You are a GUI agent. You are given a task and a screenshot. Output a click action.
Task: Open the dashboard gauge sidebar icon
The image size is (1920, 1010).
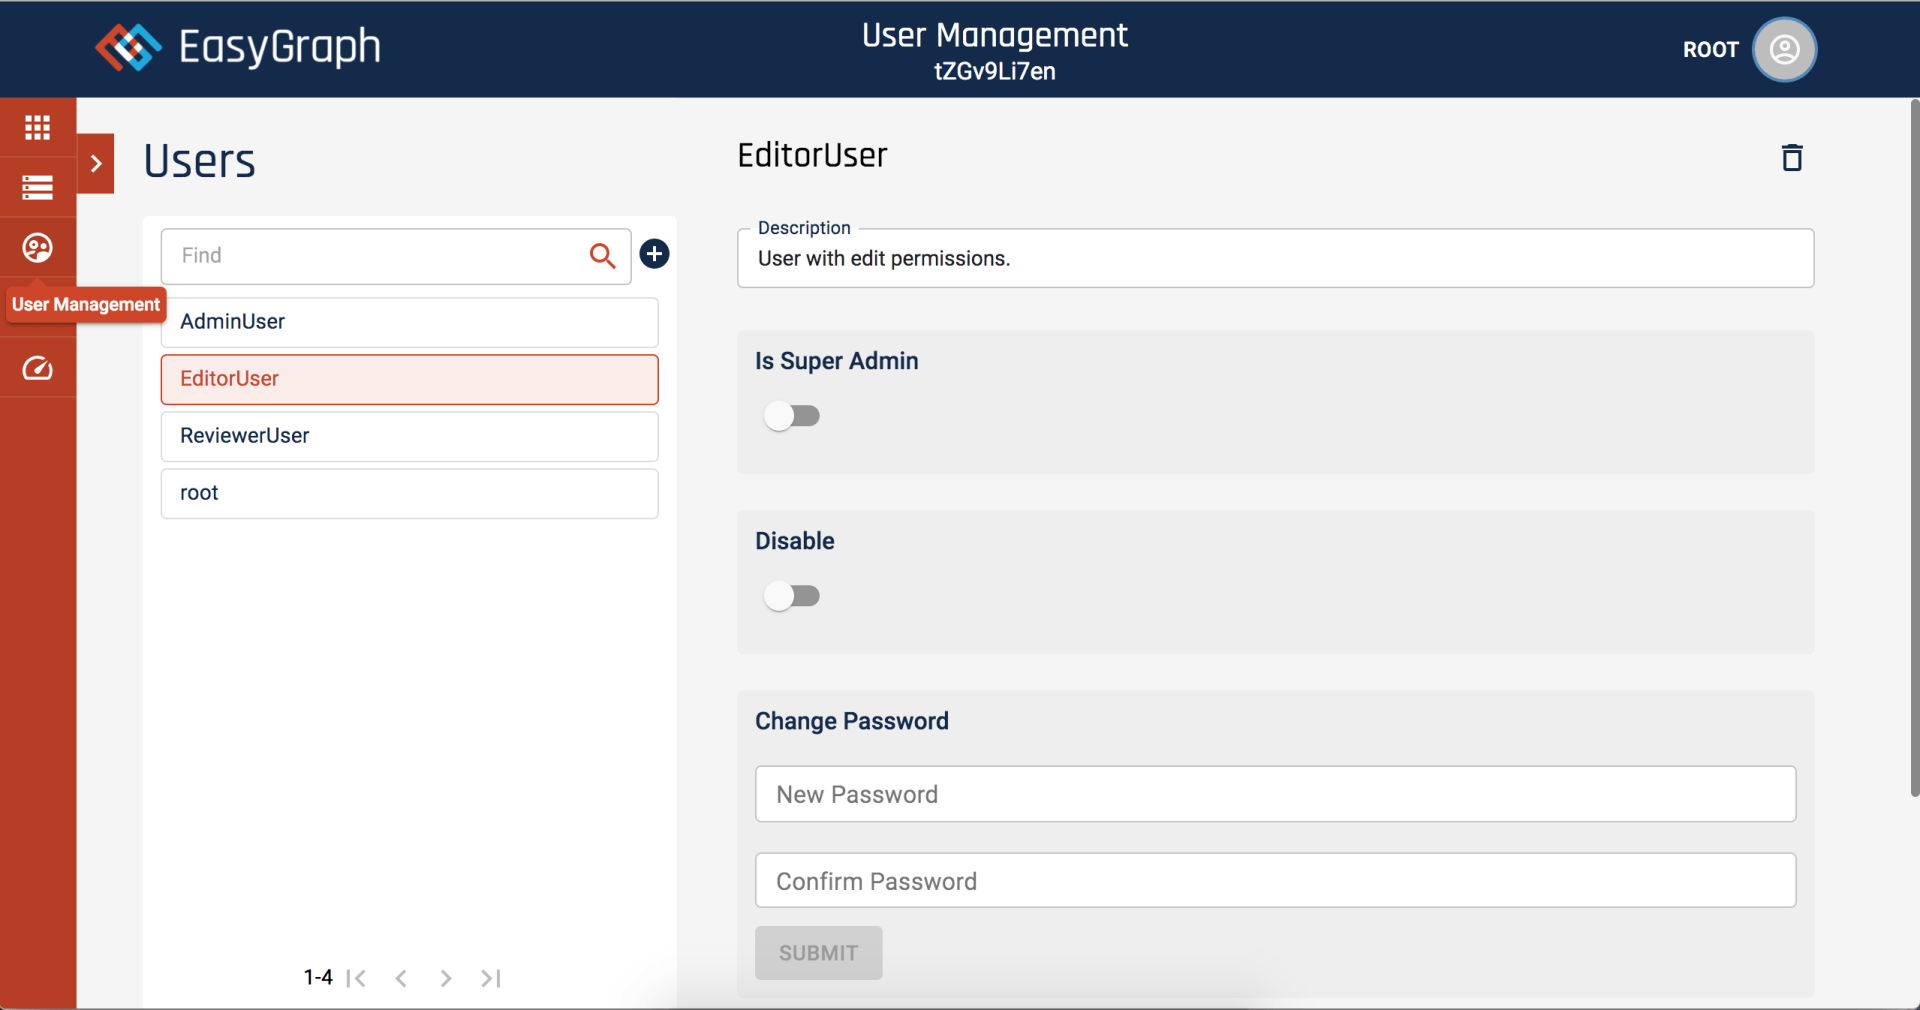click(38, 369)
